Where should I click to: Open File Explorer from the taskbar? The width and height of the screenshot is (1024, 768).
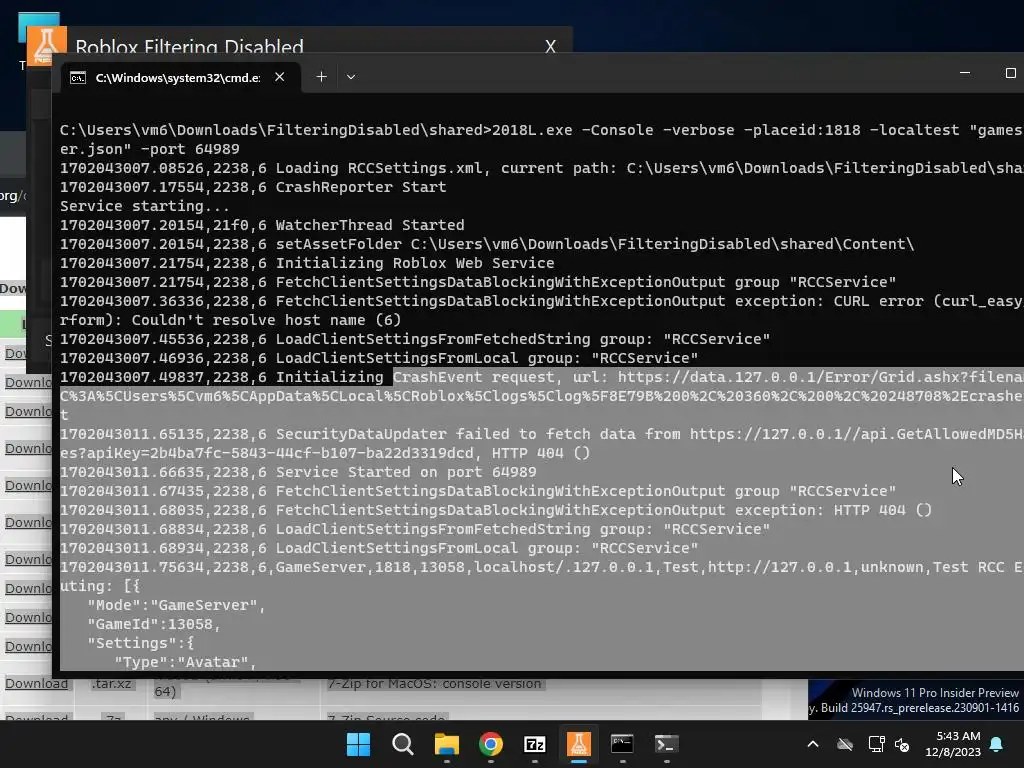pyautogui.click(x=447, y=744)
